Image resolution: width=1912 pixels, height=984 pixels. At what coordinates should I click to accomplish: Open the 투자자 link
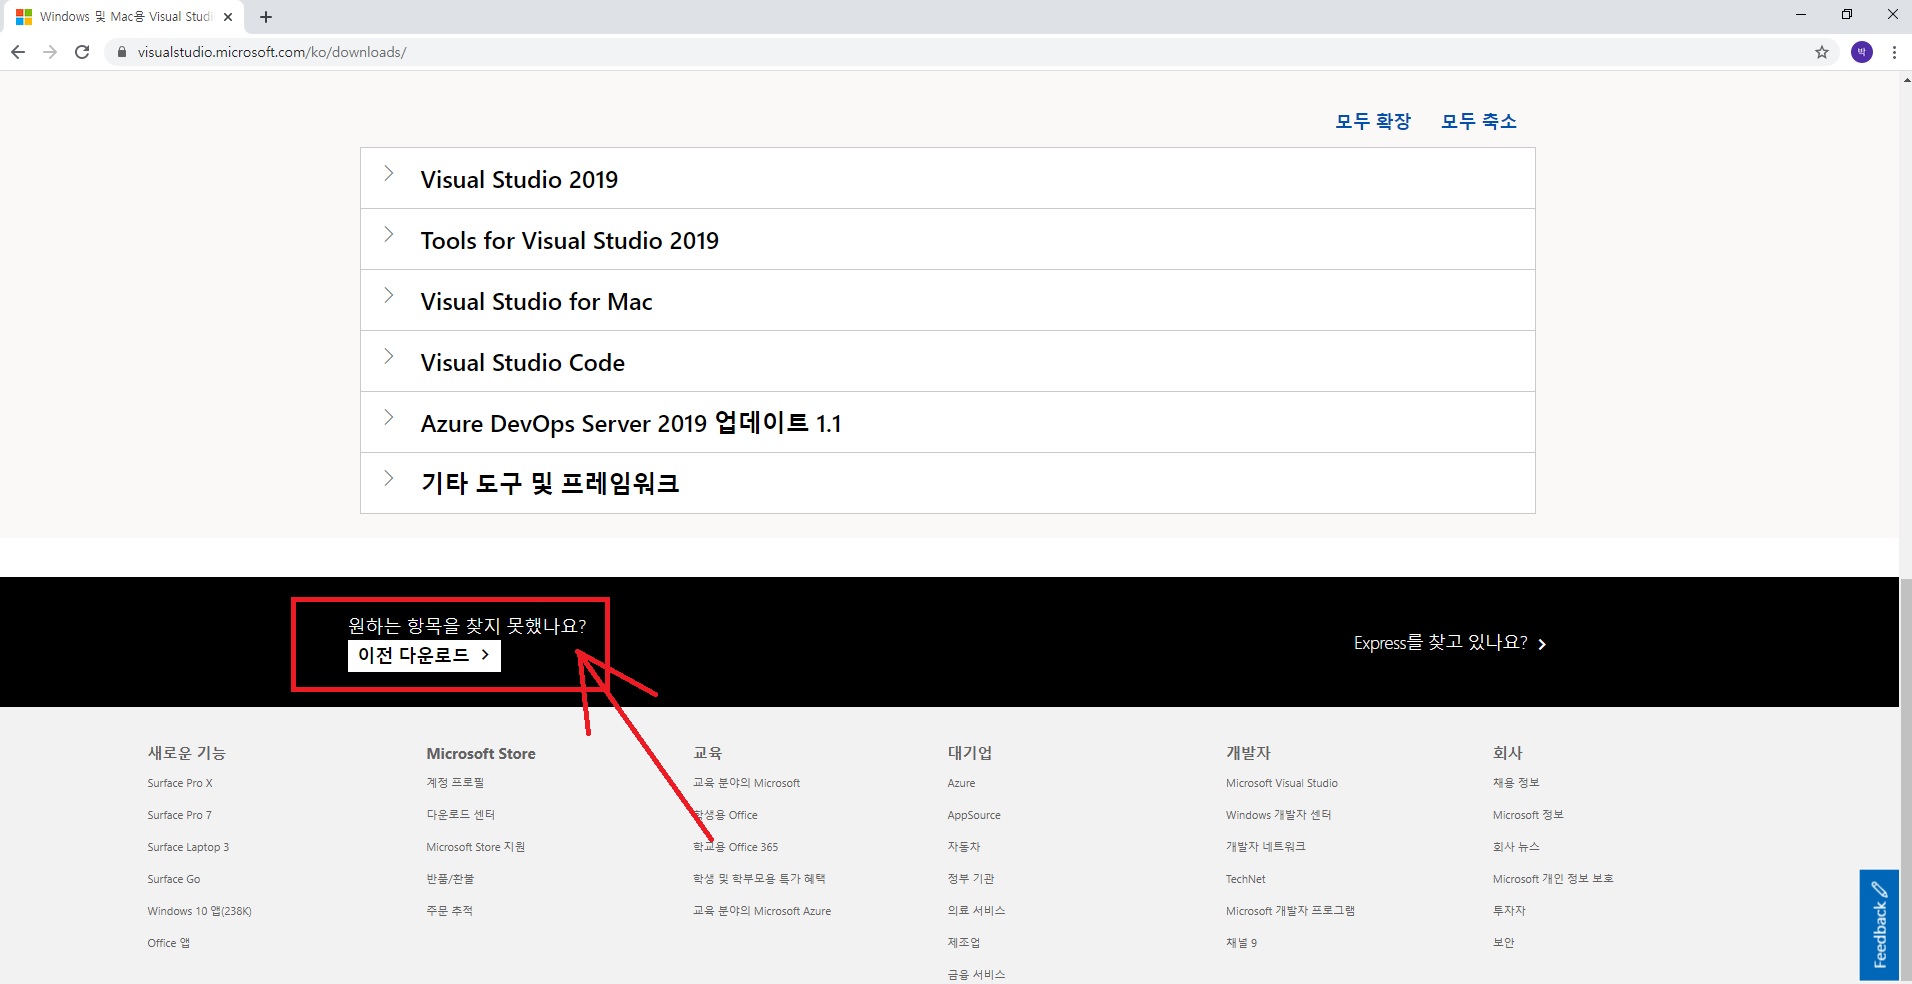pyautogui.click(x=1509, y=911)
